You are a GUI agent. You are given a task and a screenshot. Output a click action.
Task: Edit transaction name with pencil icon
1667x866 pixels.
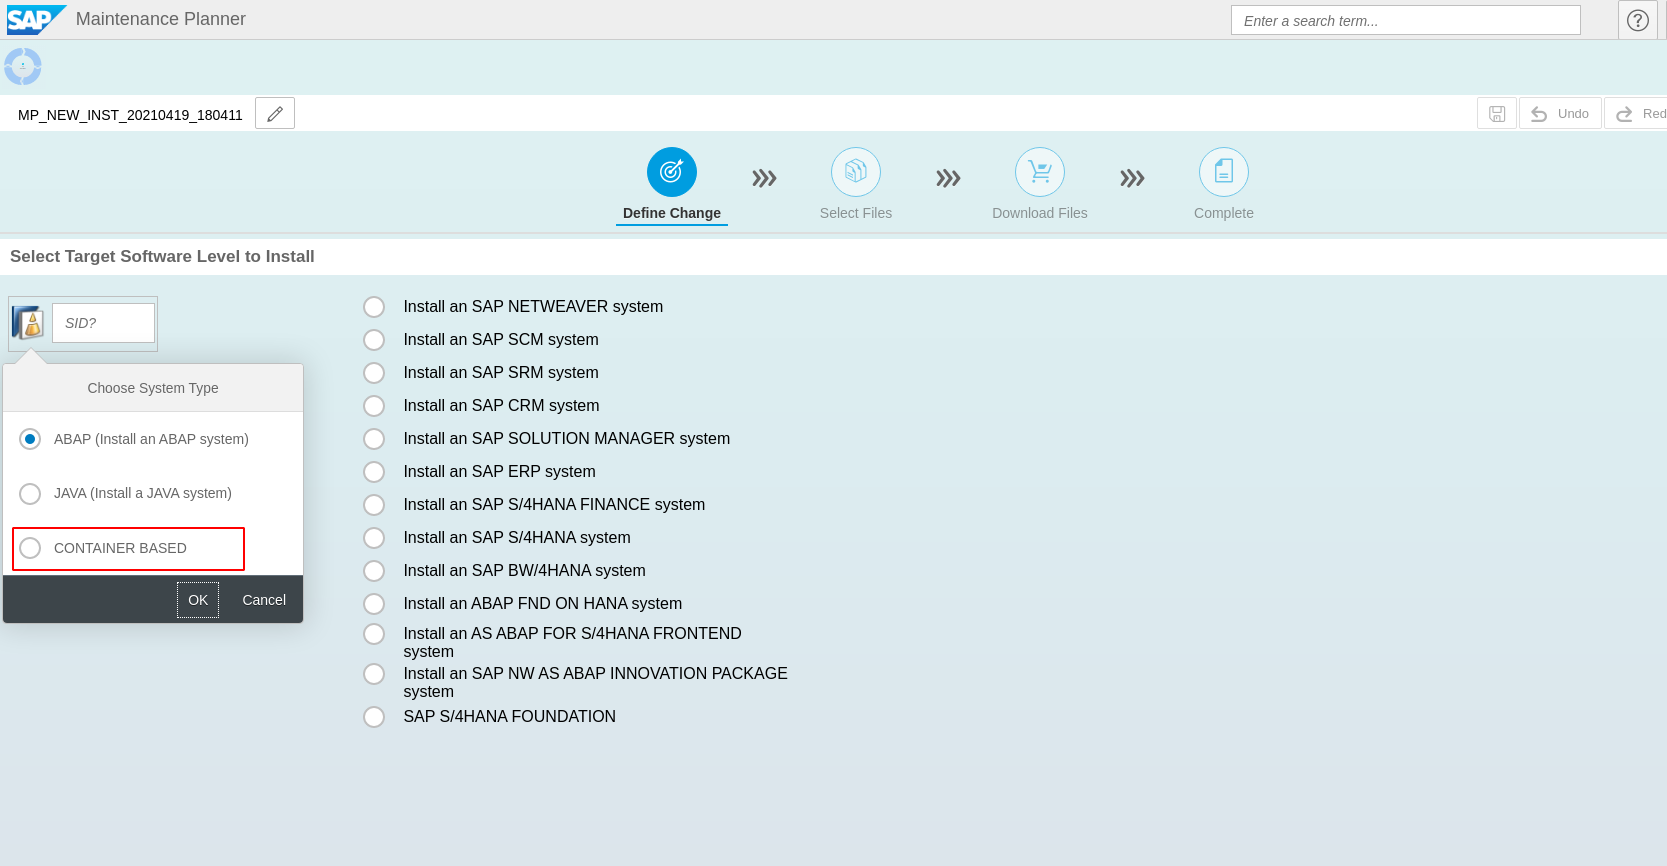(x=275, y=114)
